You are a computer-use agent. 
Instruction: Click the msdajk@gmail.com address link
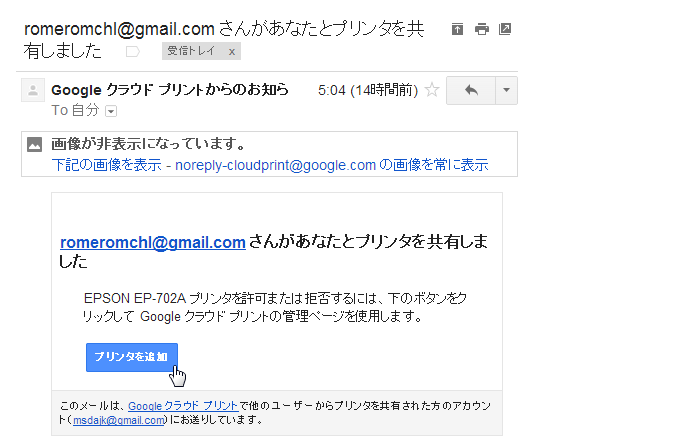(119, 420)
